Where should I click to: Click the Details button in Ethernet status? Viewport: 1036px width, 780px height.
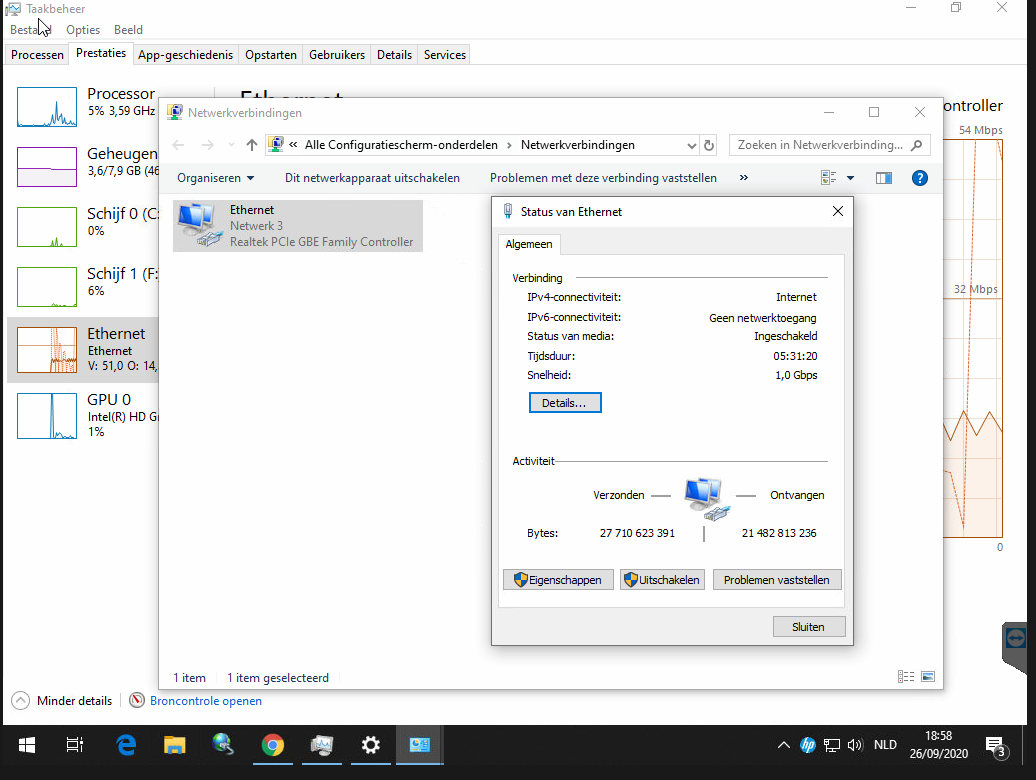(564, 402)
